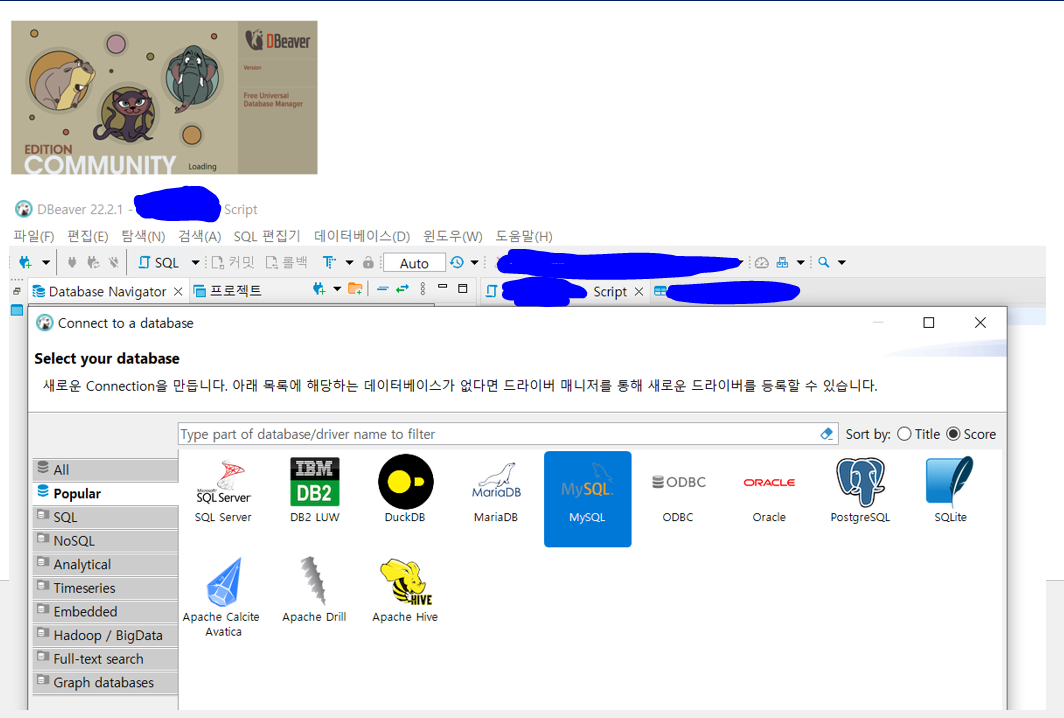Click the Disconnect plug icon

(113, 262)
